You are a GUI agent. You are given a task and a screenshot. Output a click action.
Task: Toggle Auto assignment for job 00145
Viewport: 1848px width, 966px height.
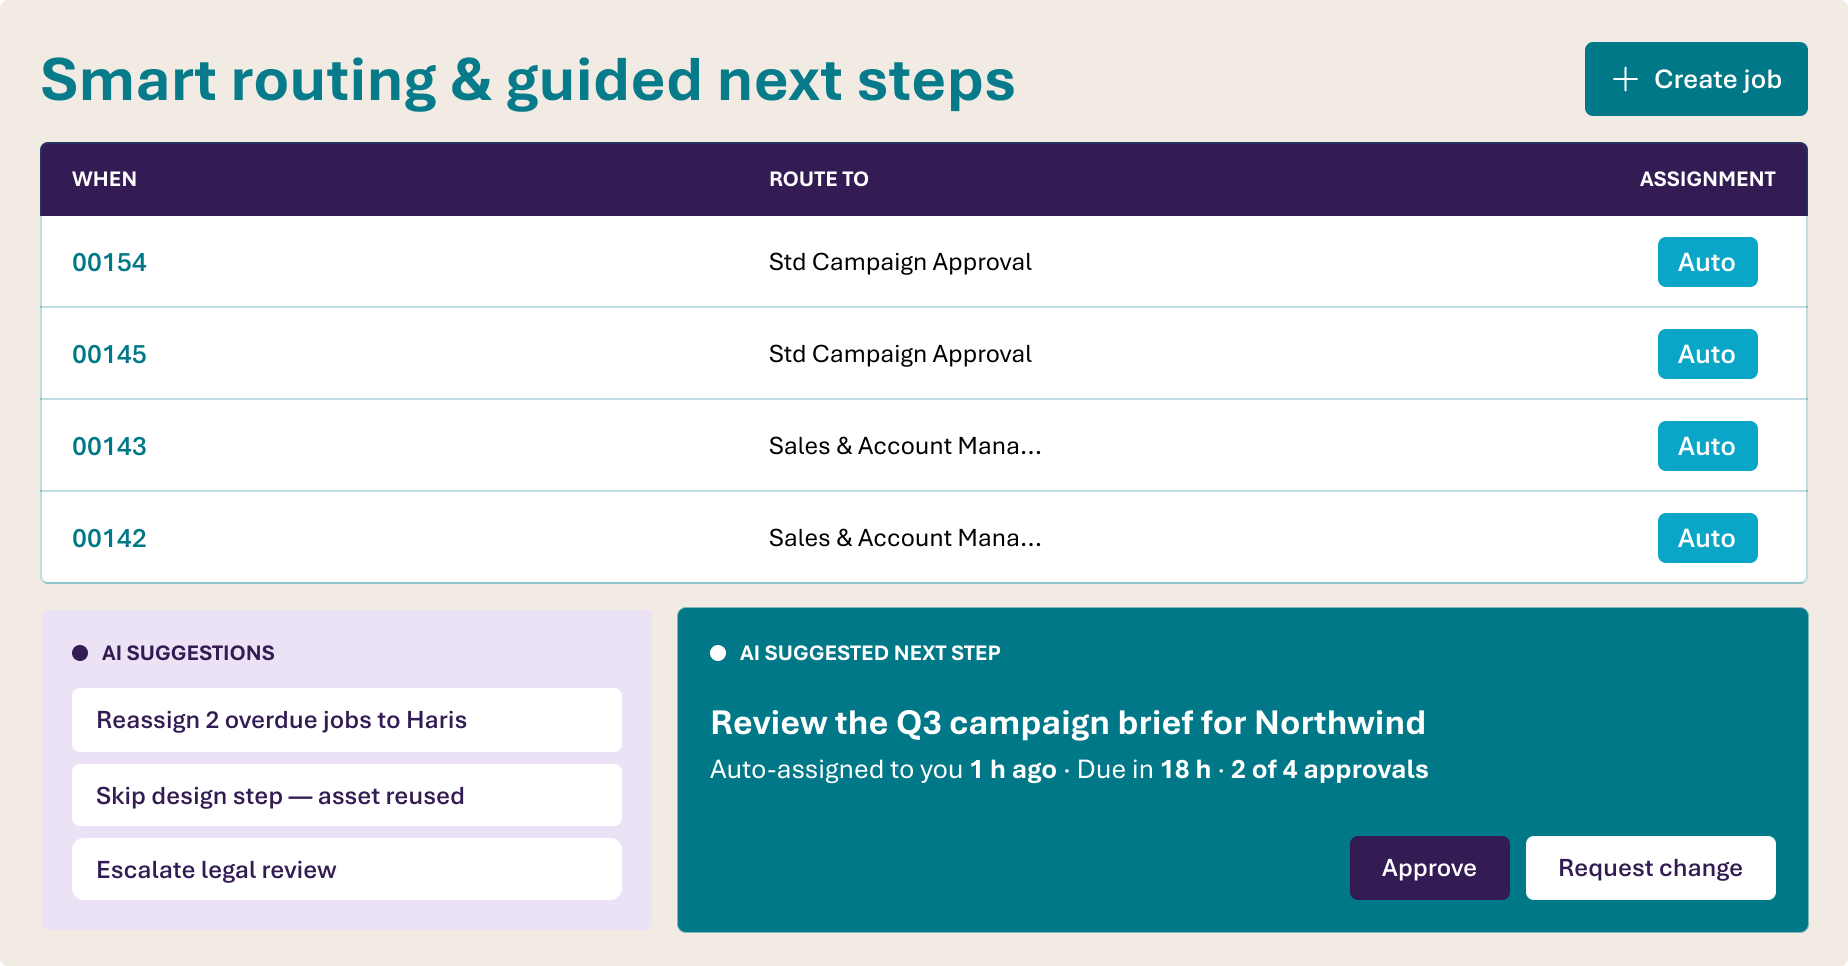[x=1707, y=354]
